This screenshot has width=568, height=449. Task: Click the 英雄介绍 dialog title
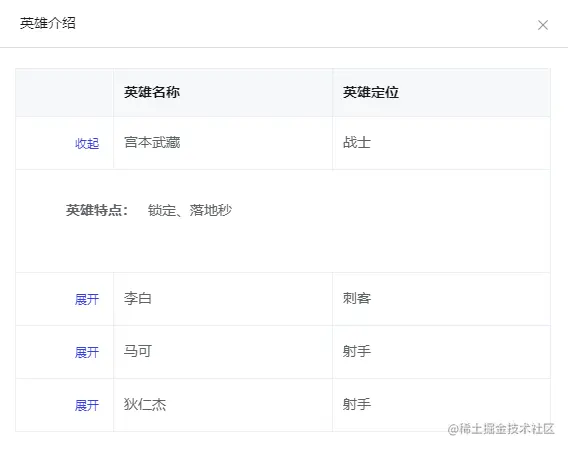coord(47,24)
